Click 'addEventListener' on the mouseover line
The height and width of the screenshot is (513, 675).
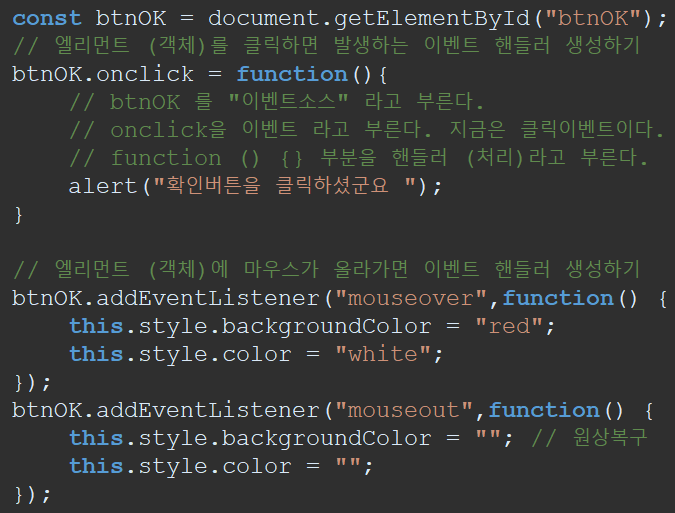point(208,298)
